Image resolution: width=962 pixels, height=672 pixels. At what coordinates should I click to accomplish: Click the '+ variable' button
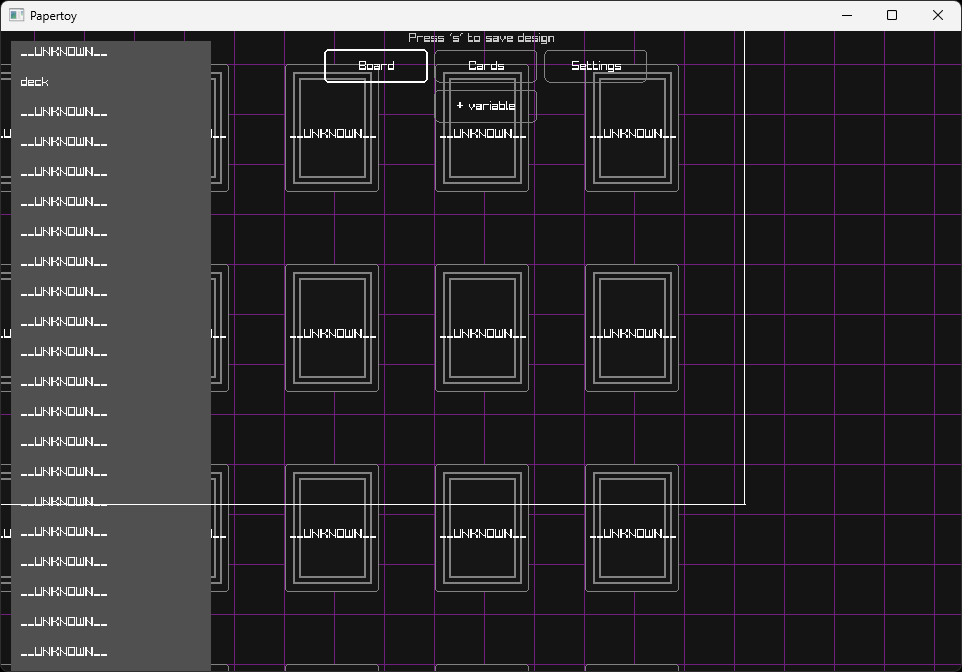485,106
